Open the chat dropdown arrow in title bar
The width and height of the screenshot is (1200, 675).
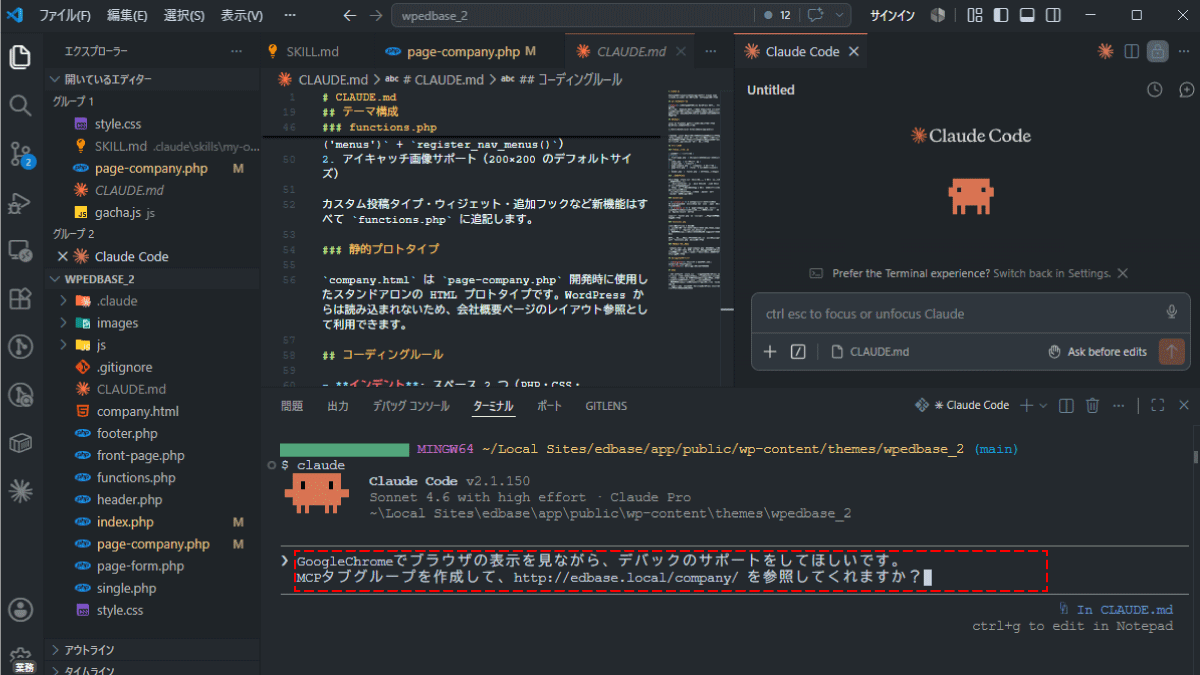pyautogui.click(x=839, y=15)
